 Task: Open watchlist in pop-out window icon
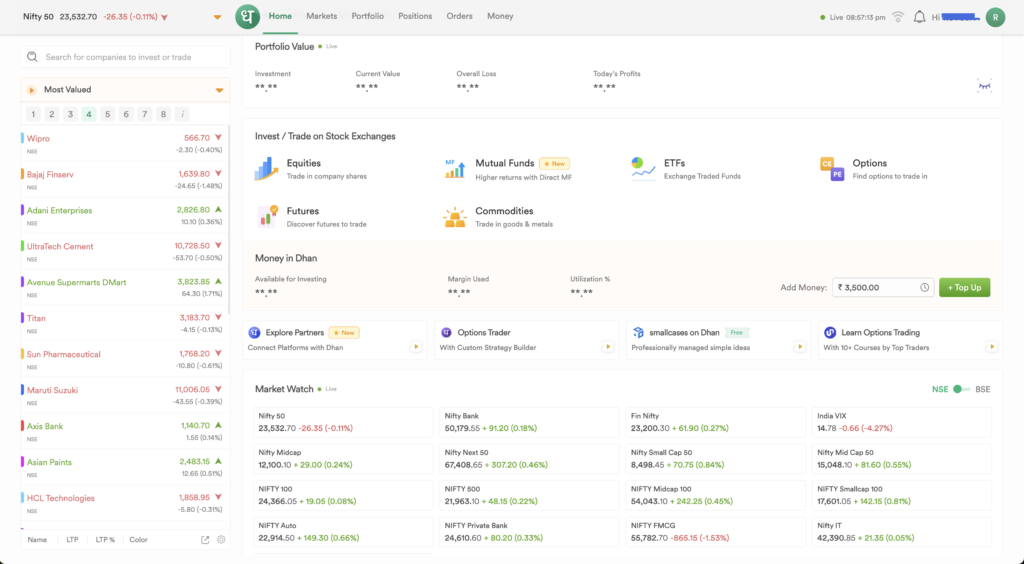point(205,540)
